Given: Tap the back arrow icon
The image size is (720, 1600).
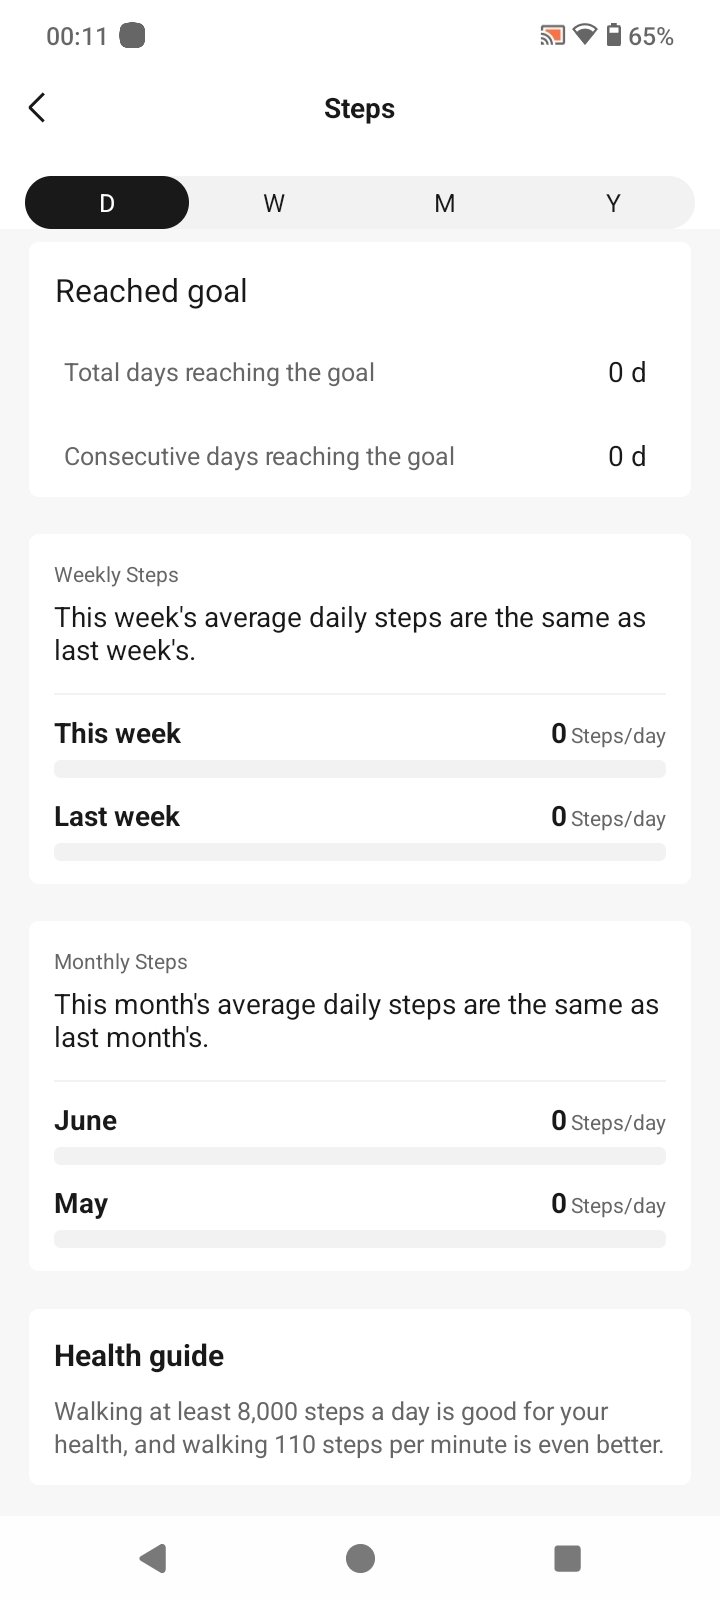Looking at the screenshot, I should [x=37, y=108].
